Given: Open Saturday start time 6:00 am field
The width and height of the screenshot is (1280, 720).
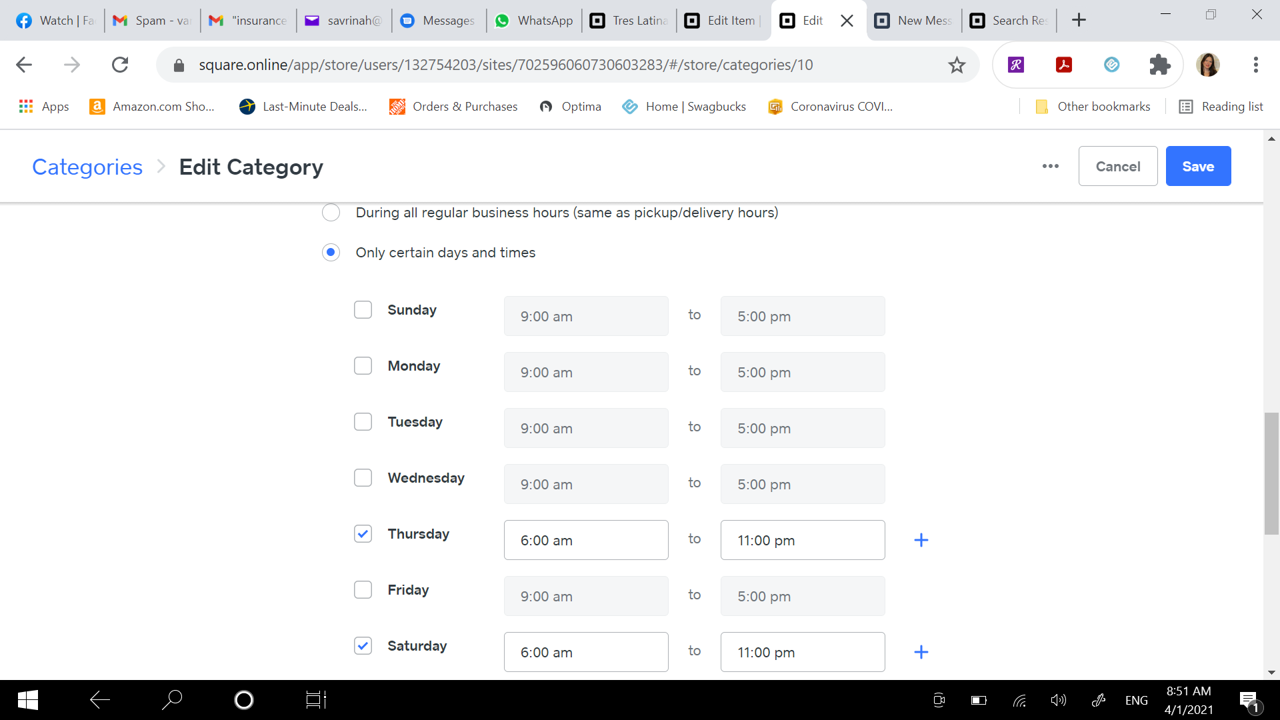Looking at the screenshot, I should click(x=586, y=652).
